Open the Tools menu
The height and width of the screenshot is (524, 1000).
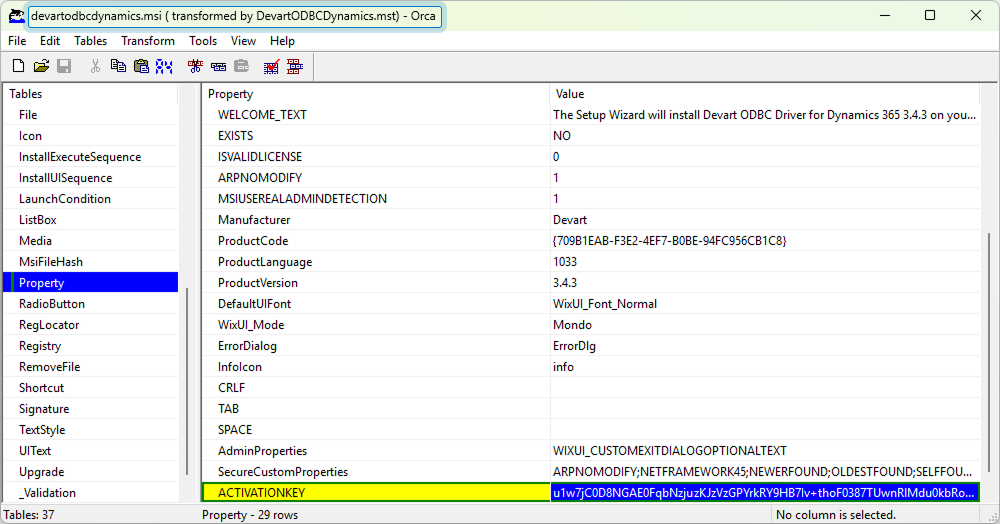click(x=203, y=41)
